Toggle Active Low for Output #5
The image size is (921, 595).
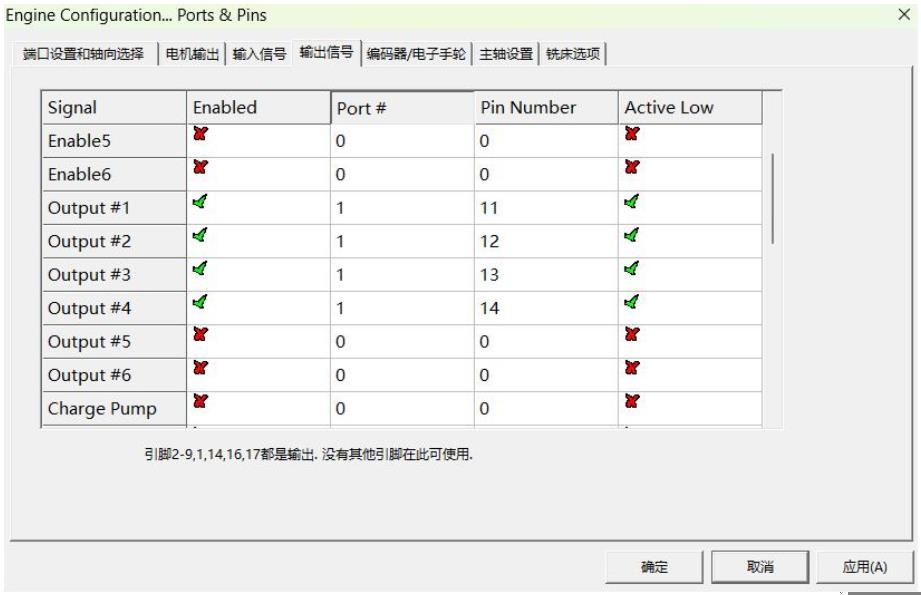click(632, 338)
